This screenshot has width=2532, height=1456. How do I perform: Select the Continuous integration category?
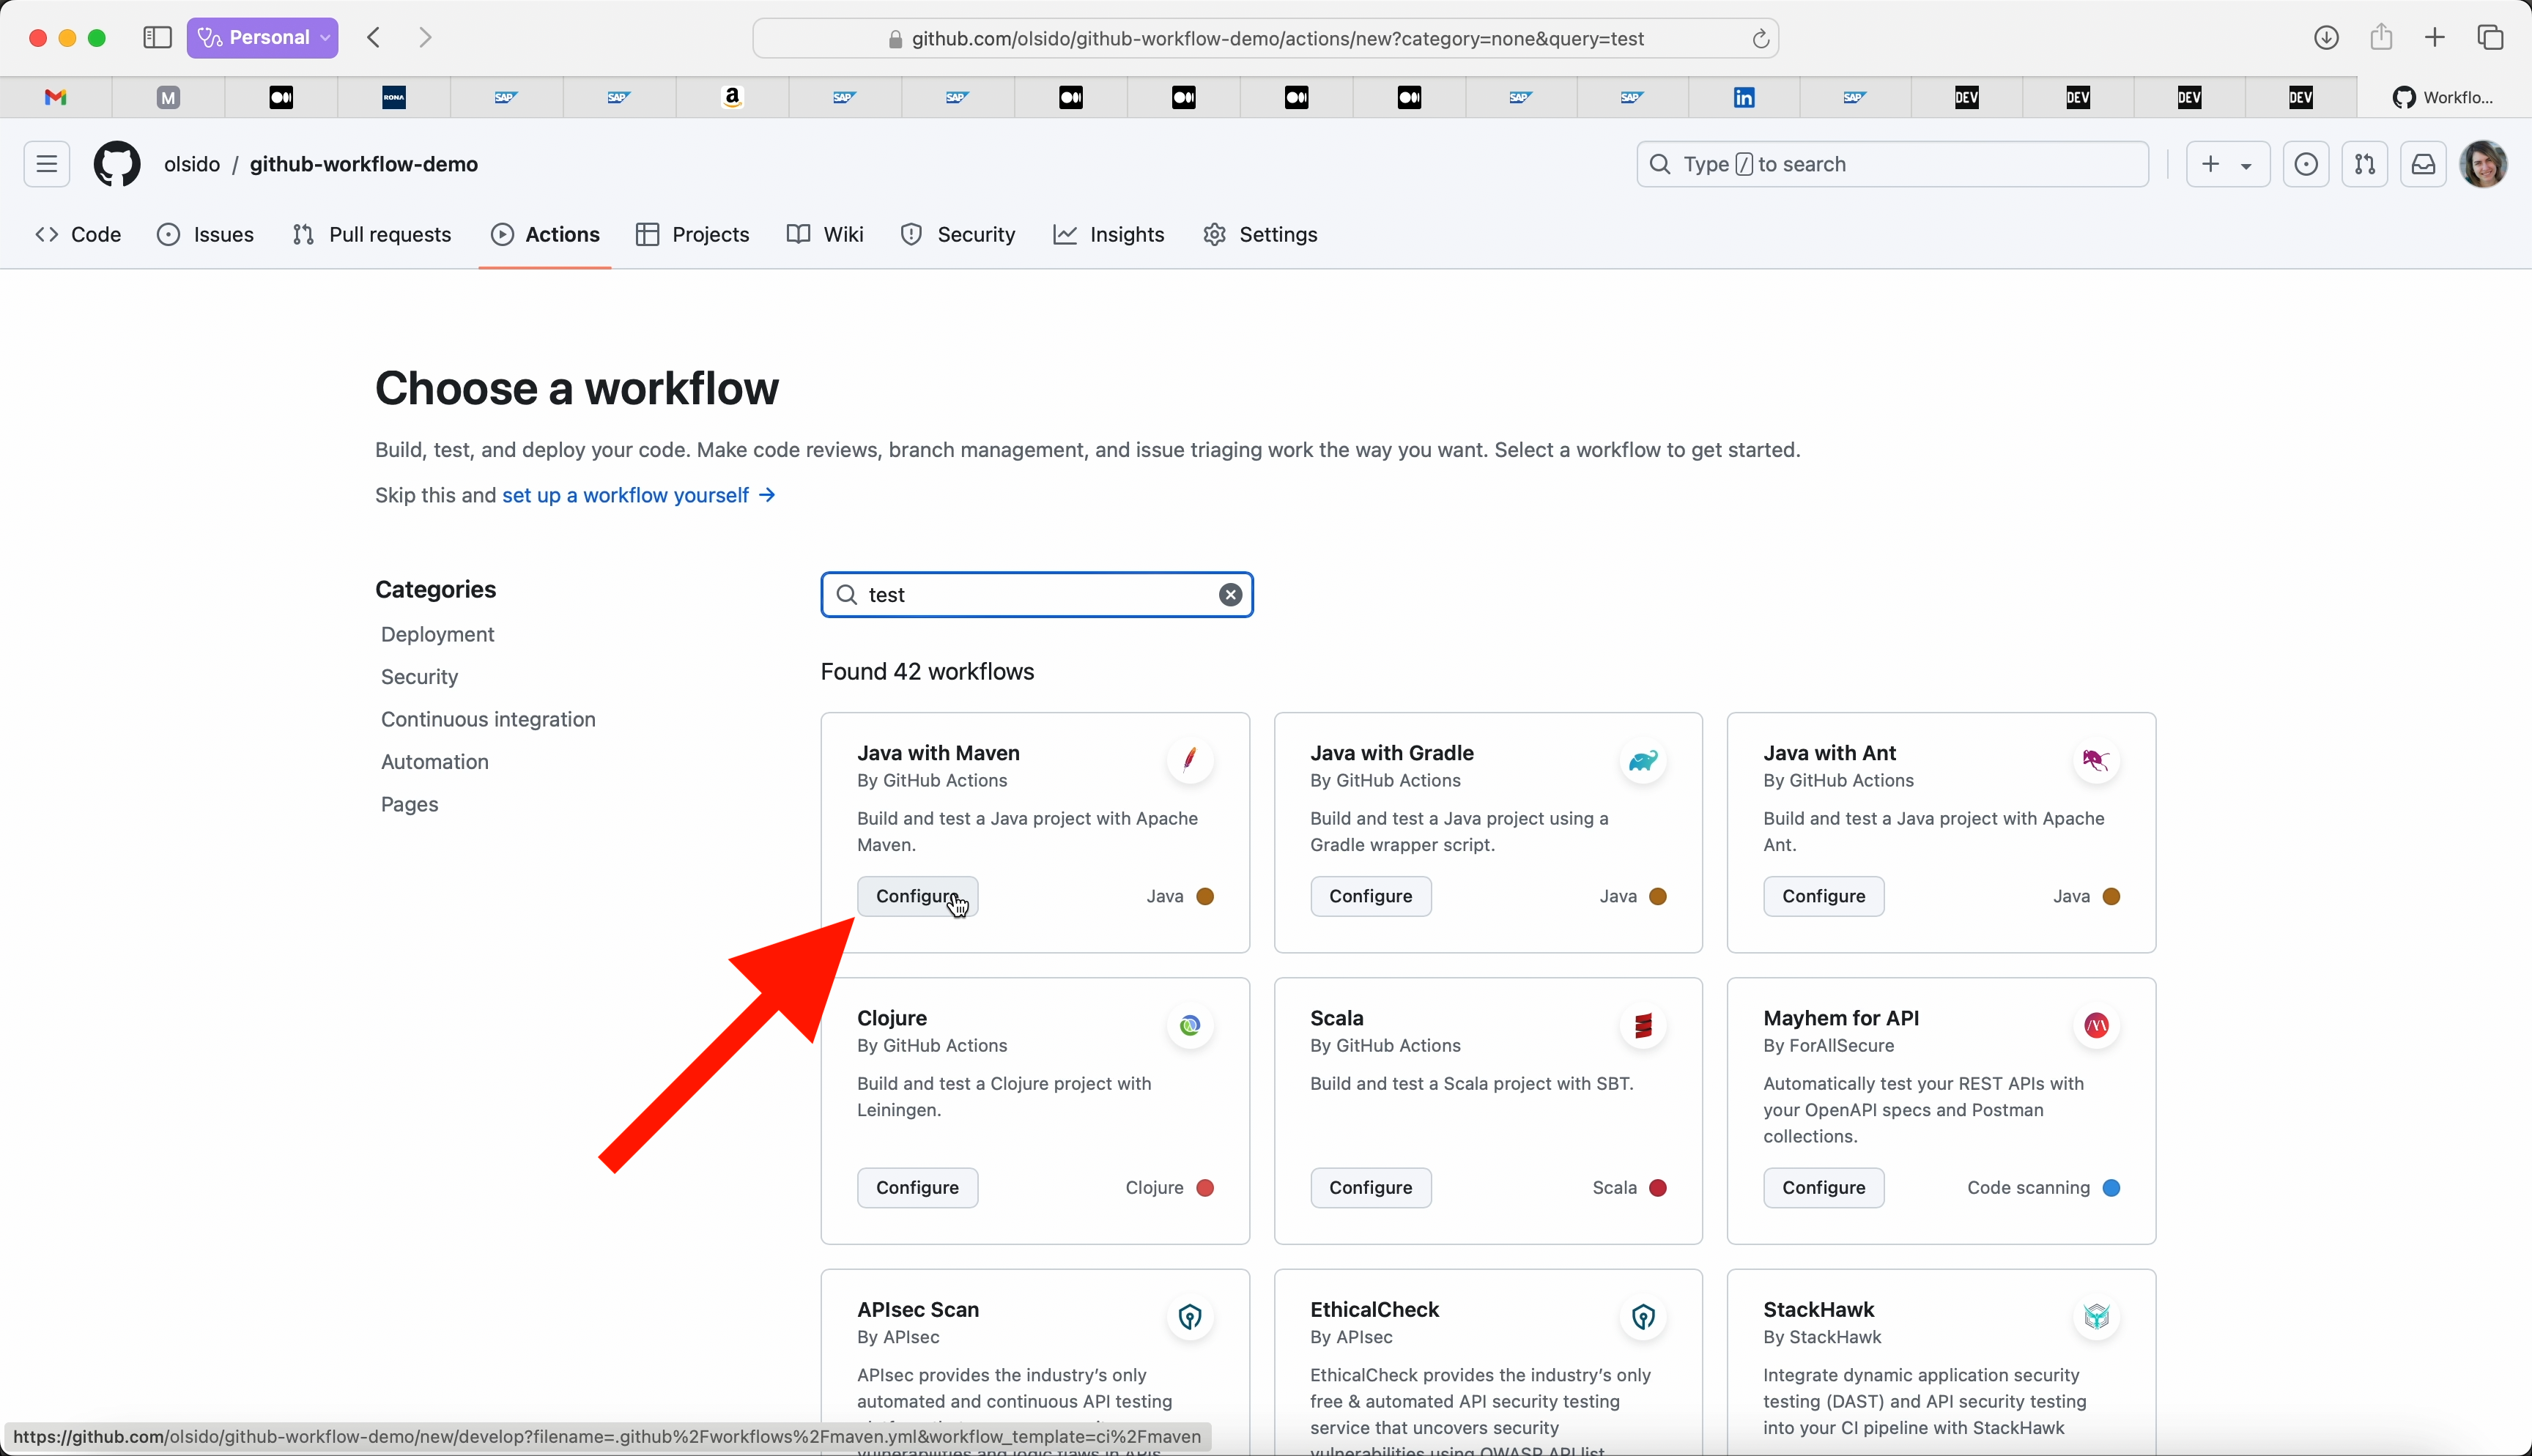488,720
